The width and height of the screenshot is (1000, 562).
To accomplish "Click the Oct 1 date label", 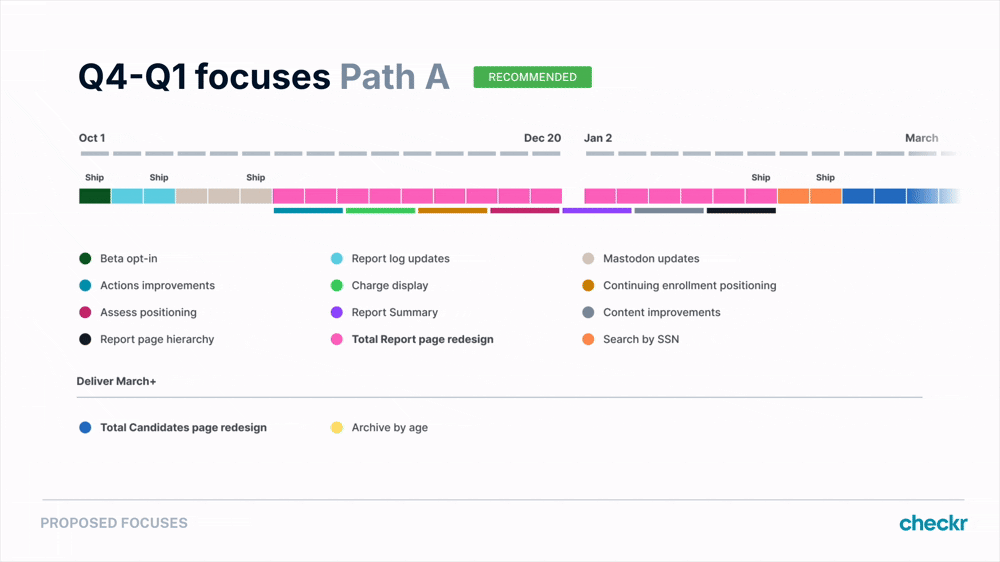I will [92, 138].
